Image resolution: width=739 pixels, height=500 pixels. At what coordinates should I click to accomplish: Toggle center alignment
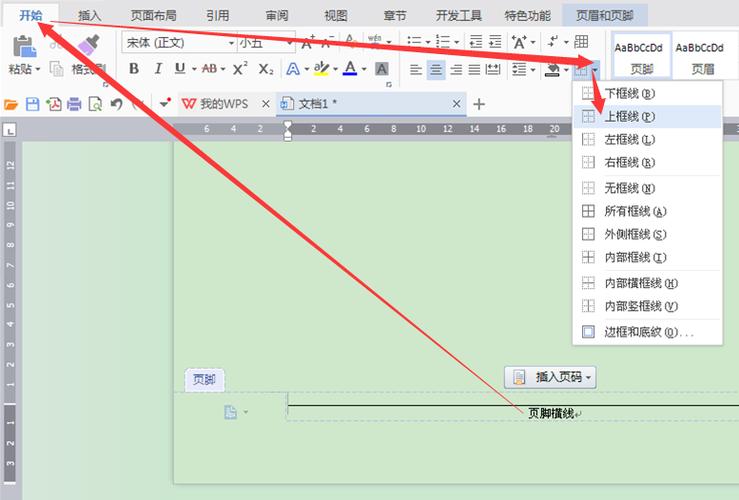[436, 70]
